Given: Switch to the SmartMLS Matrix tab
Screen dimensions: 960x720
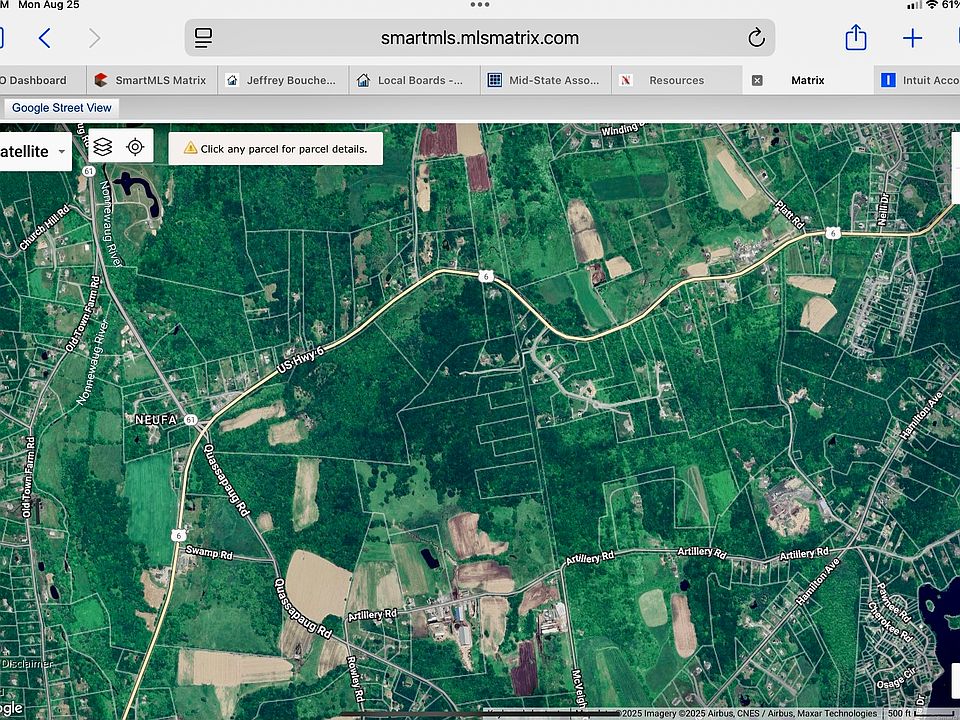Looking at the screenshot, I should (150, 80).
